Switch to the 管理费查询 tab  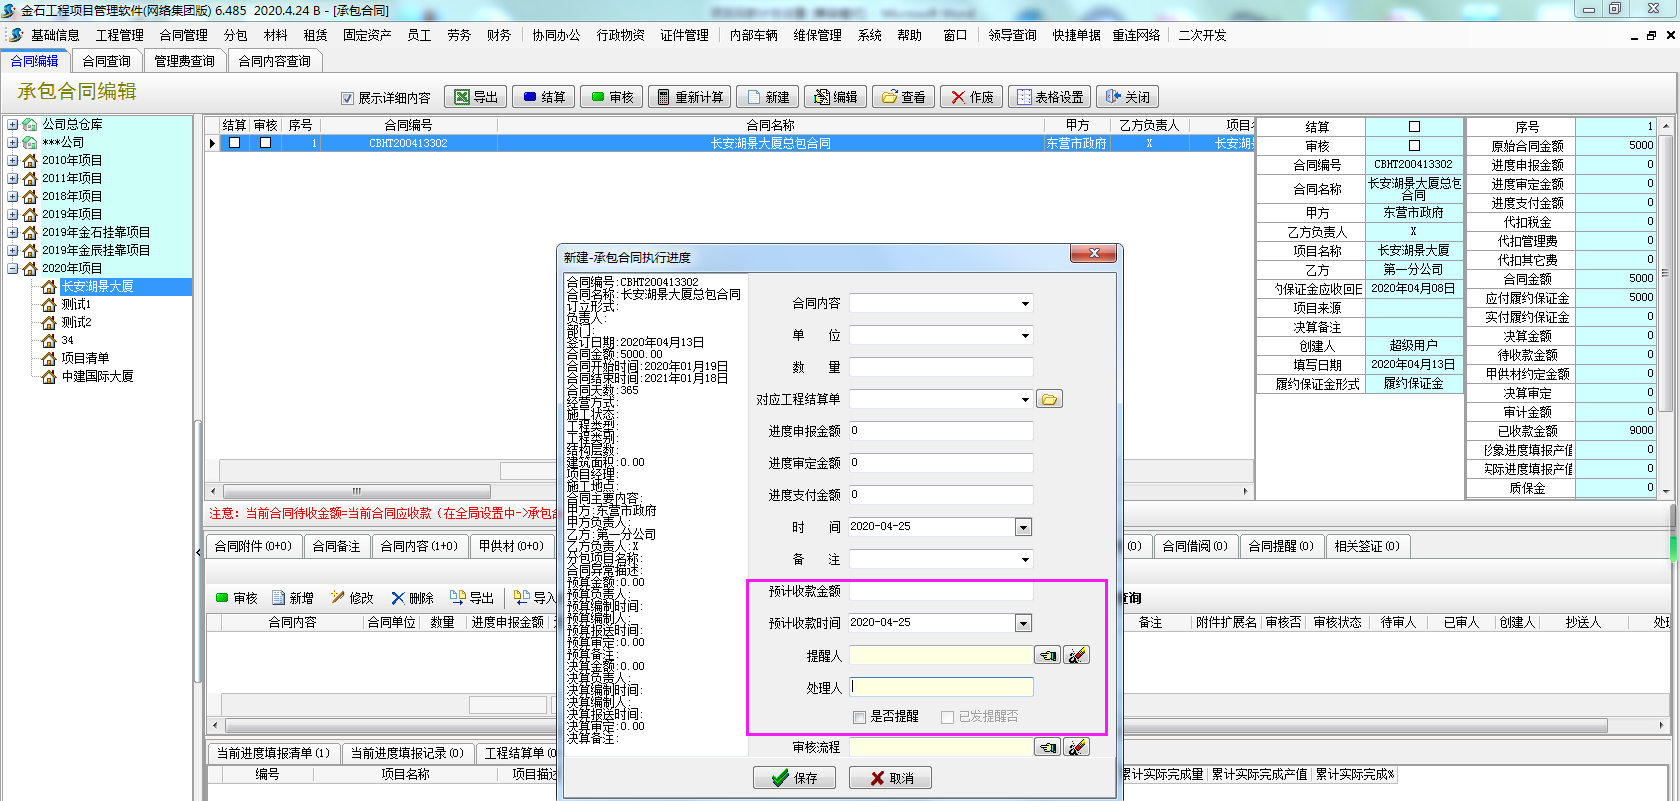(184, 61)
